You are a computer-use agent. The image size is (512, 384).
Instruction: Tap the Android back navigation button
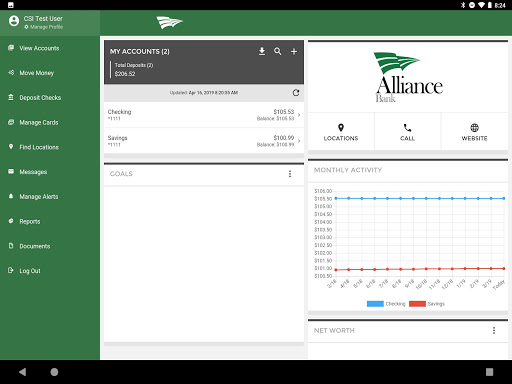[x=22, y=372]
